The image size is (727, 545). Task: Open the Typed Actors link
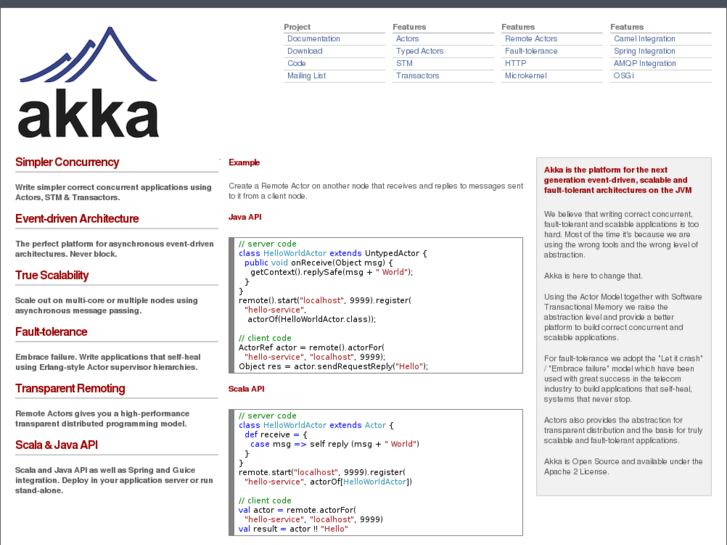coord(420,51)
